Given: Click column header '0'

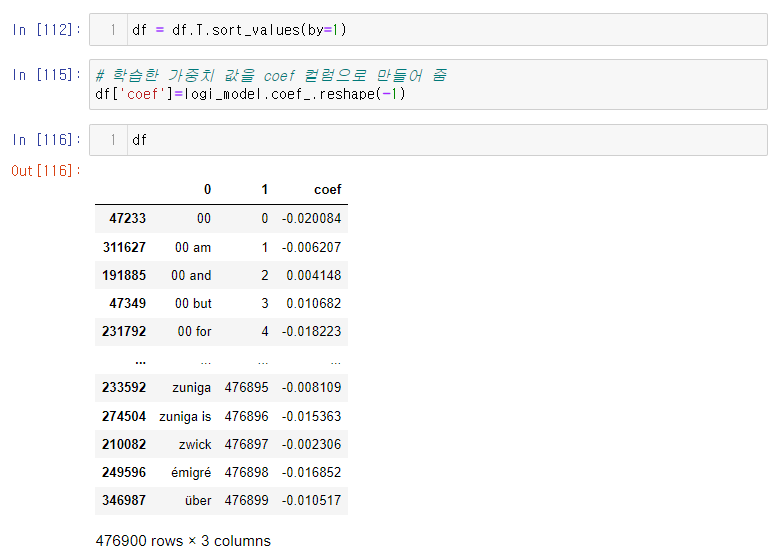Looking at the screenshot, I should (x=207, y=190).
